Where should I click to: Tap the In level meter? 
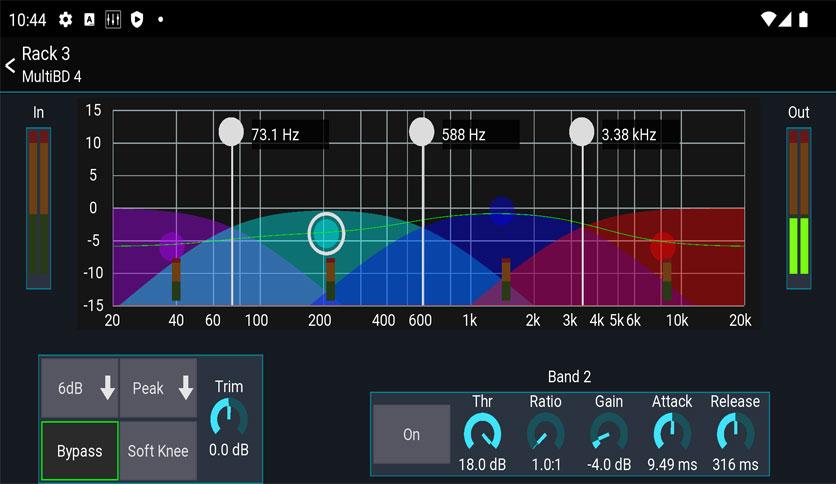(x=38, y=208)
